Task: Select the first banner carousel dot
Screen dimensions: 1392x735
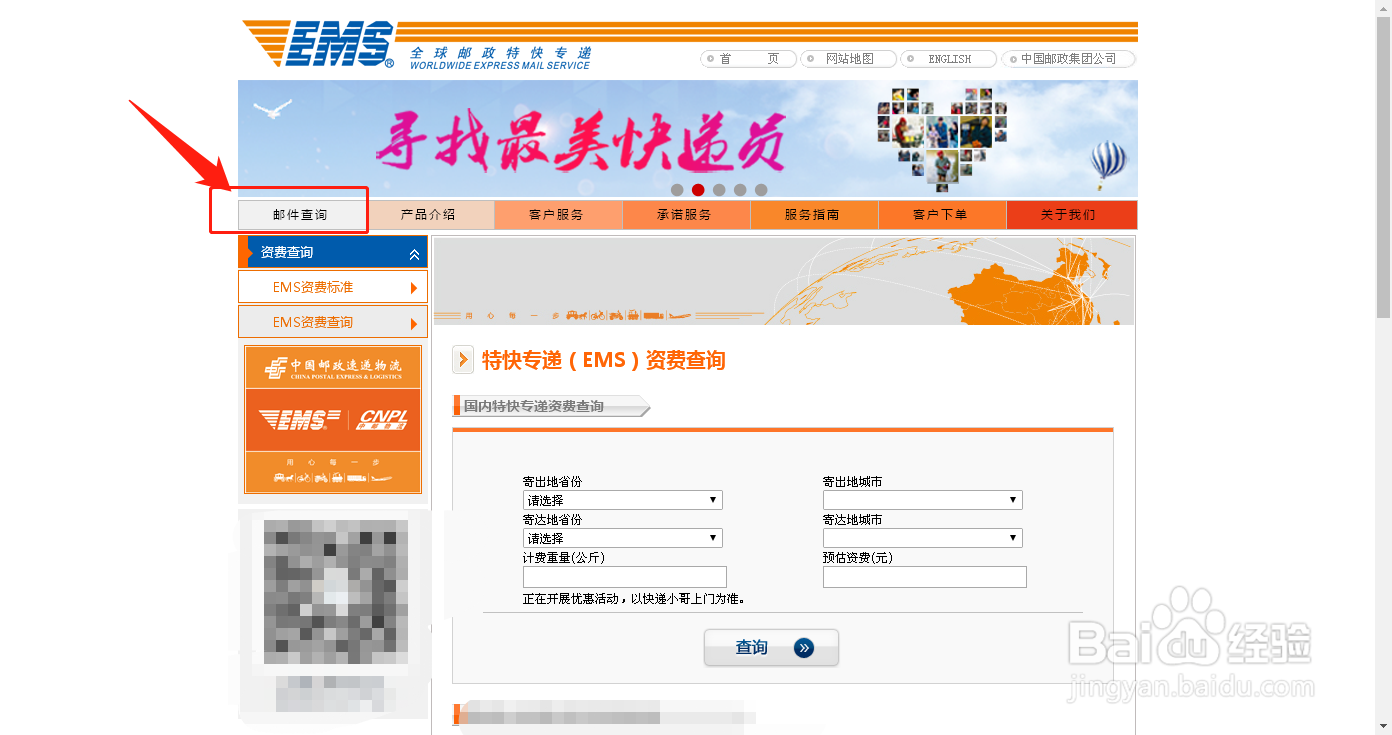Action: [677, 190]
